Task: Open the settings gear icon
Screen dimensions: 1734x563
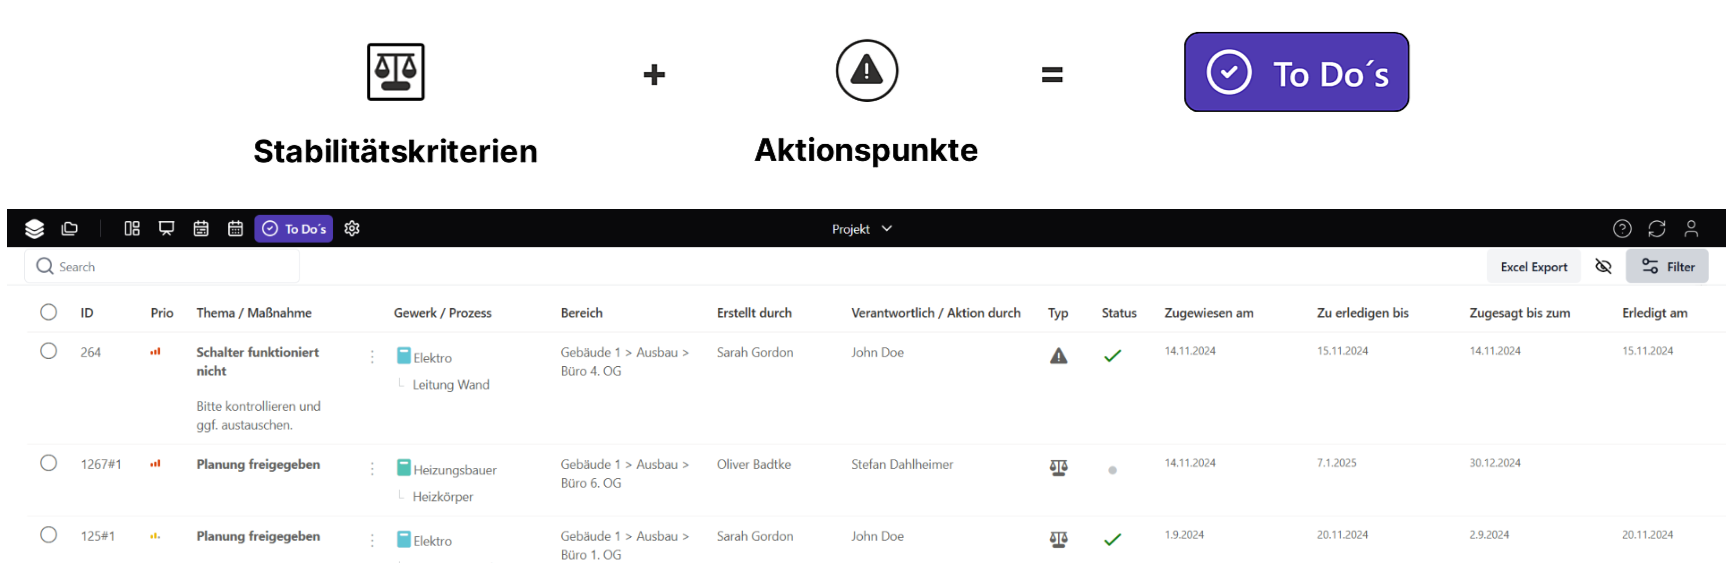Action: click(352, 229)
